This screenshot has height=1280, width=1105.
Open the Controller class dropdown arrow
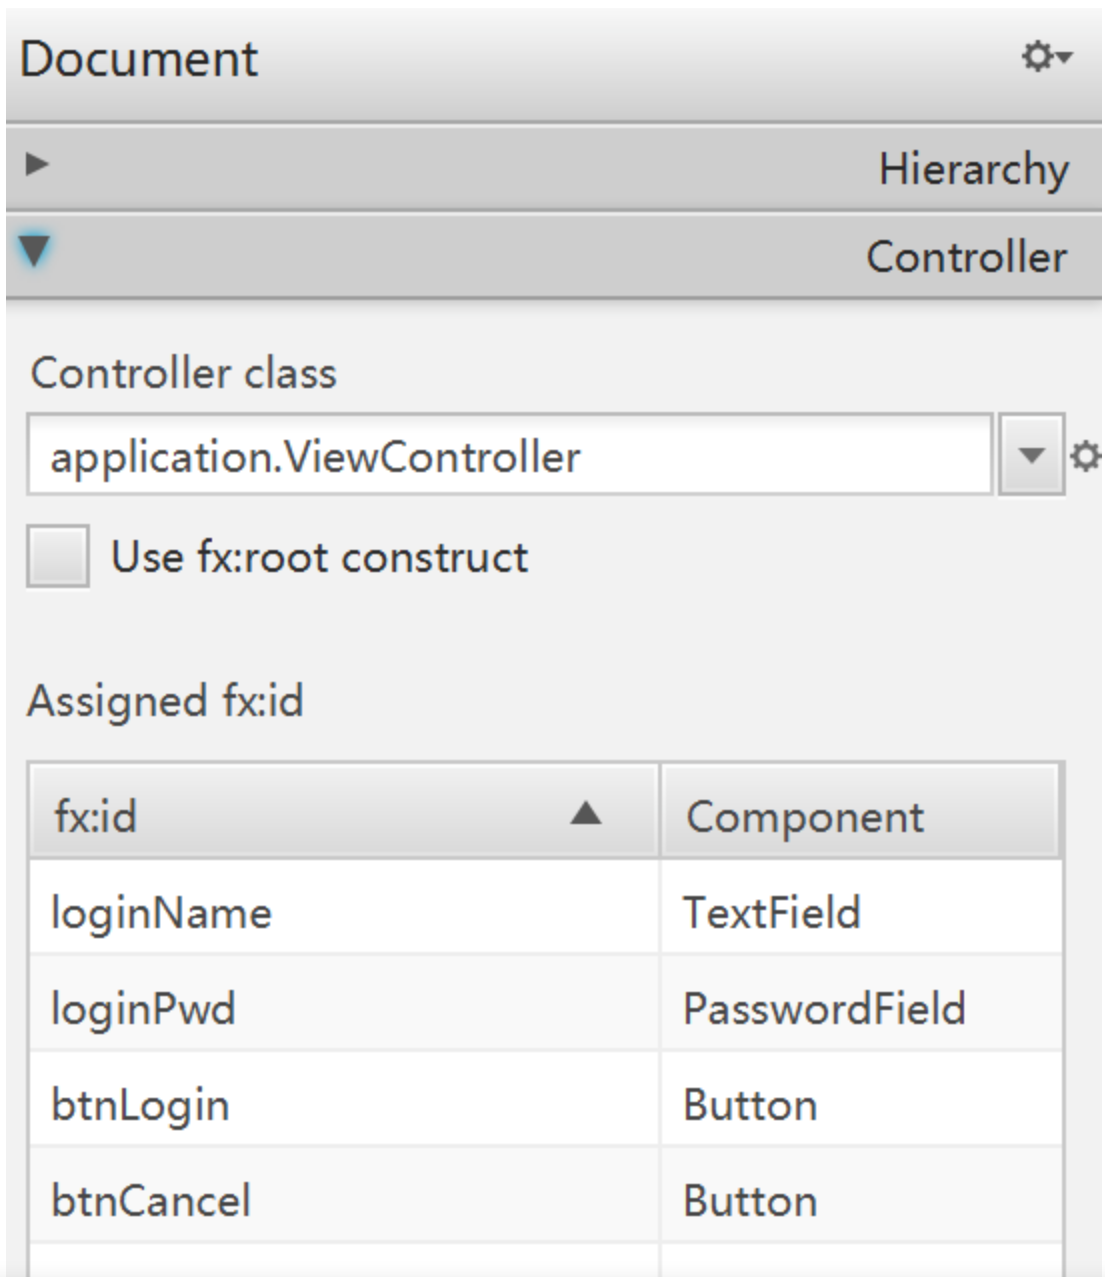[1030, 456]
